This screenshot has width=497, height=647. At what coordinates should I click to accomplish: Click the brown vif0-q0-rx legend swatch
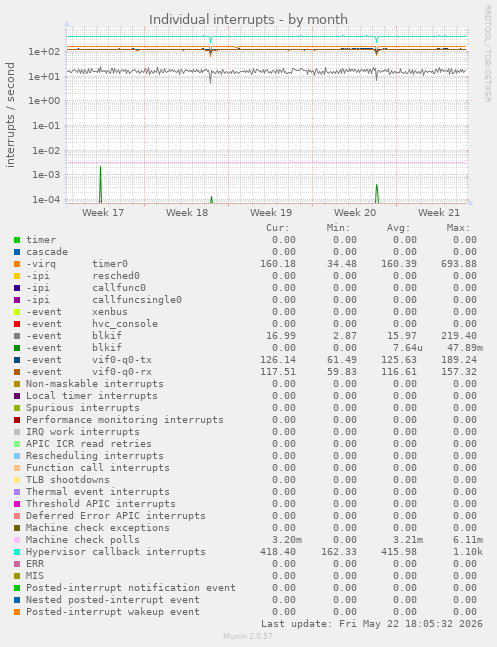[x=17, y=372]
